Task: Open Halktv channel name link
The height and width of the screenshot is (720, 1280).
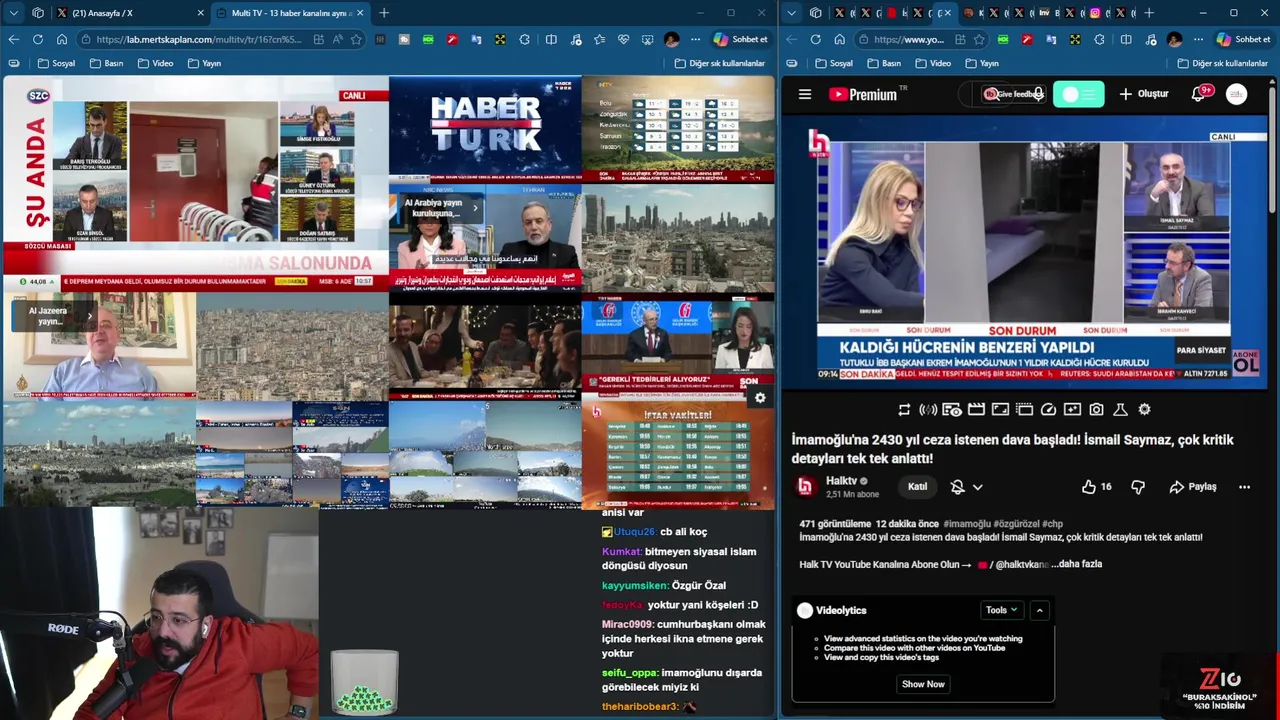Action: pyautogui.click(x=841, y=481)
